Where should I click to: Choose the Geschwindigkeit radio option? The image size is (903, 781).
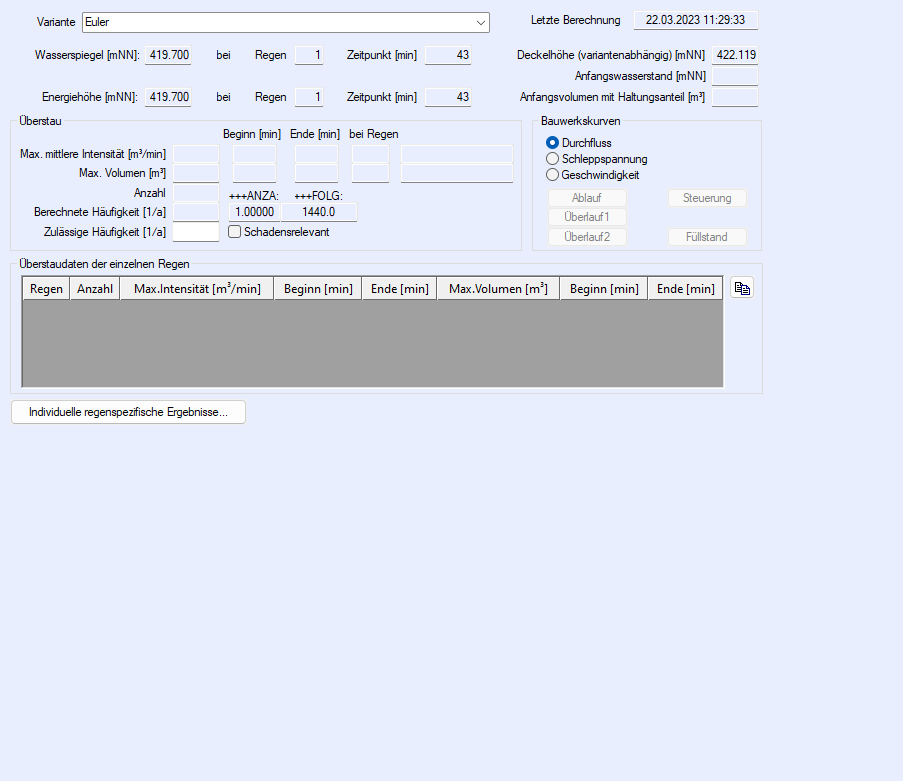click(x=553, y=175)
